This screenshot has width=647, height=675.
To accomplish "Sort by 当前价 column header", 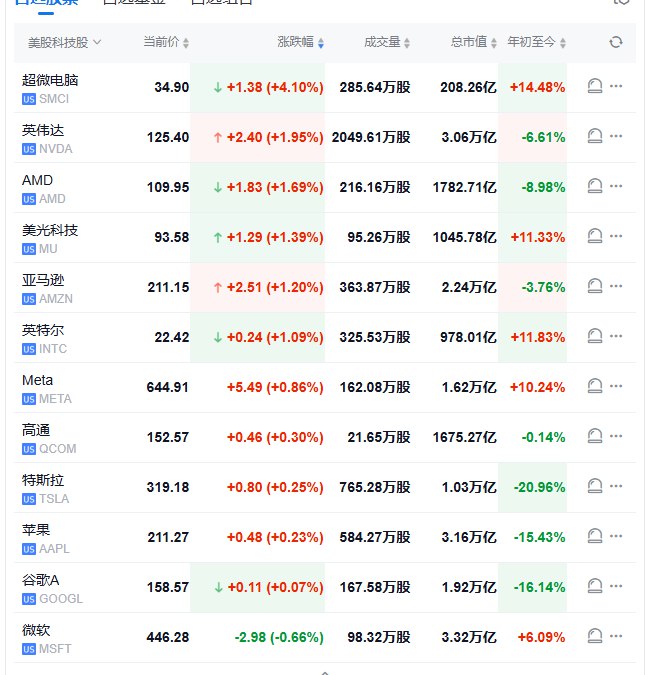I will tap(165, 42).
